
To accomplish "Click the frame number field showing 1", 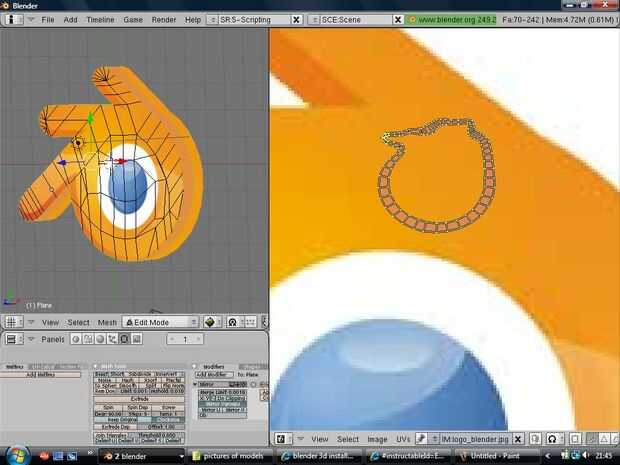I will click(x=185, y=339).
